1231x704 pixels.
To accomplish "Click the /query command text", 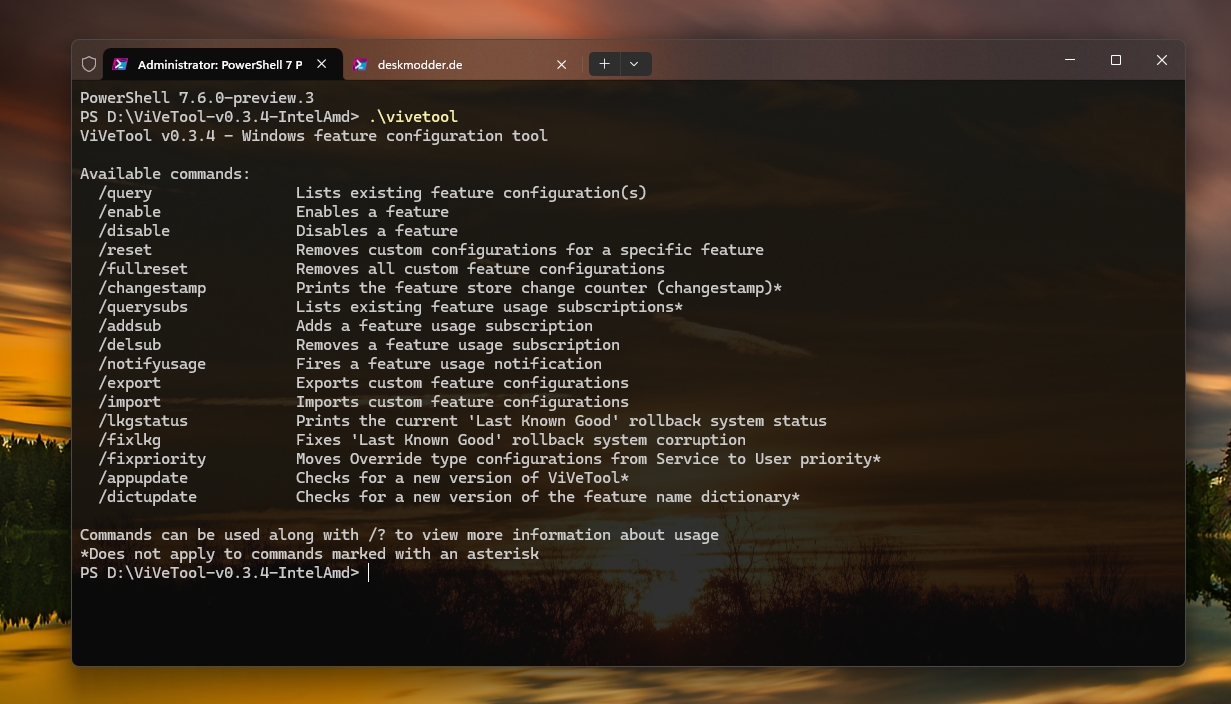I will click(x=125, y=193).
